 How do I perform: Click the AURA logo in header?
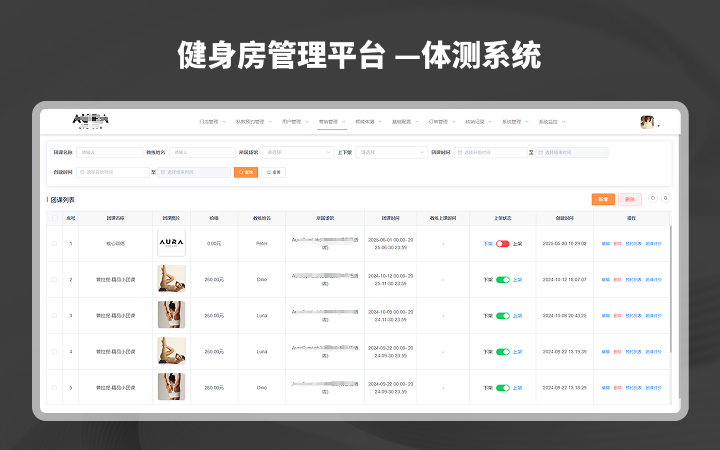click(x=90, y=120)
